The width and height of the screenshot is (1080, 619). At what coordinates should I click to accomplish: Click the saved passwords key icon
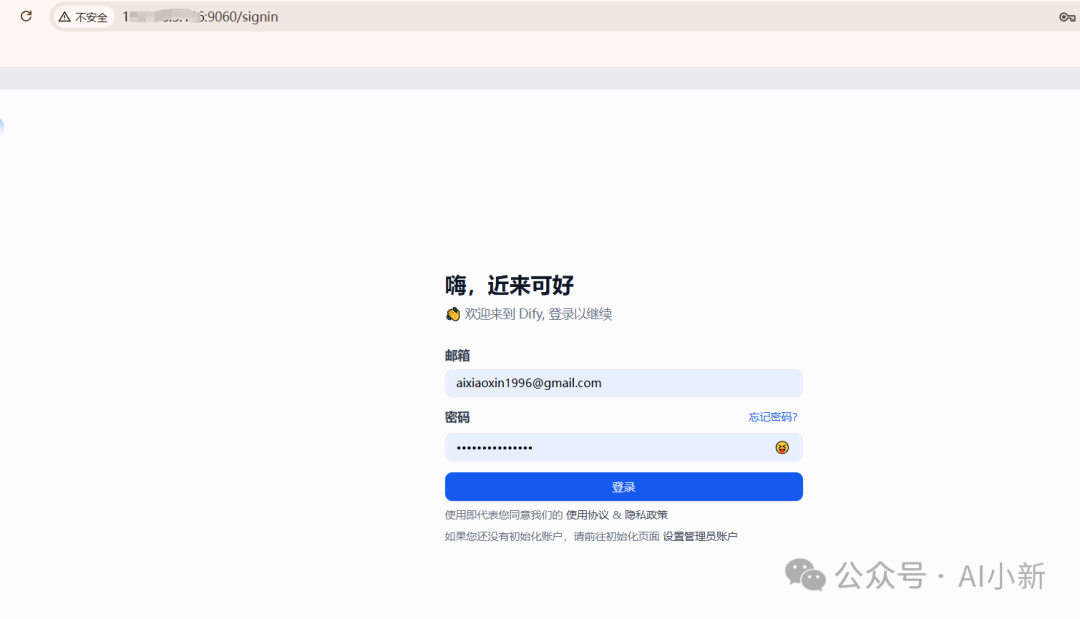pos(1066,17)
